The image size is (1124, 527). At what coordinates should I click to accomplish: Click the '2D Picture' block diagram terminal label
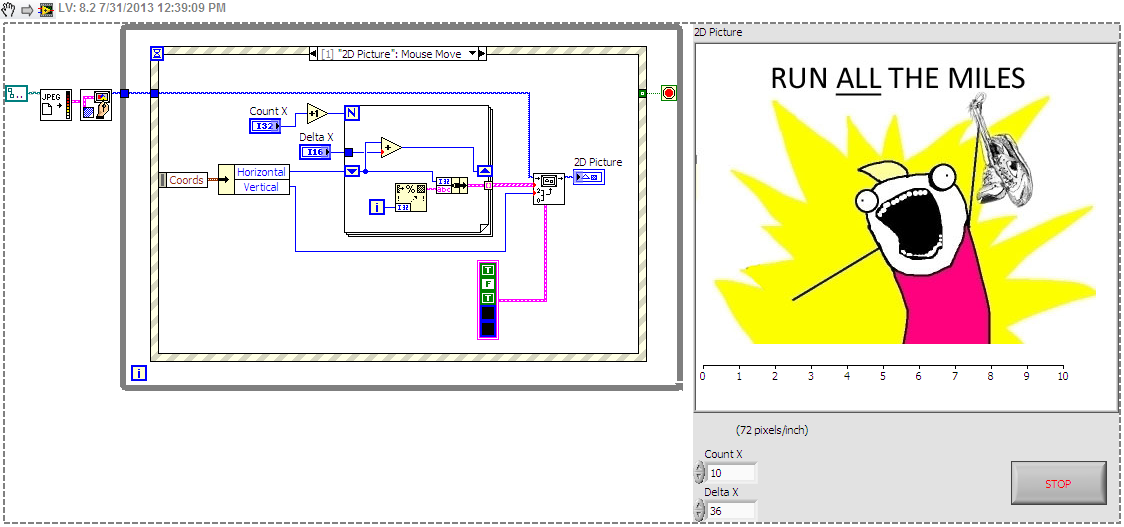(x=598, y=162)
